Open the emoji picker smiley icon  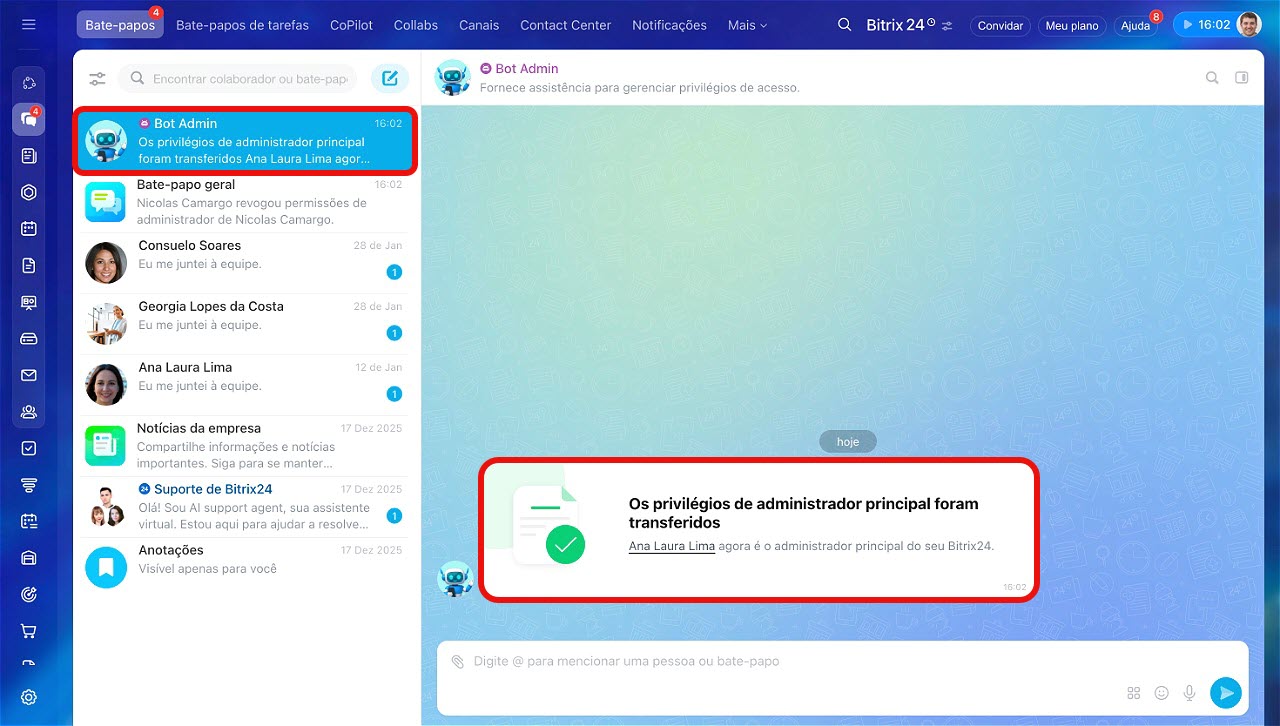click(1162, 693)
